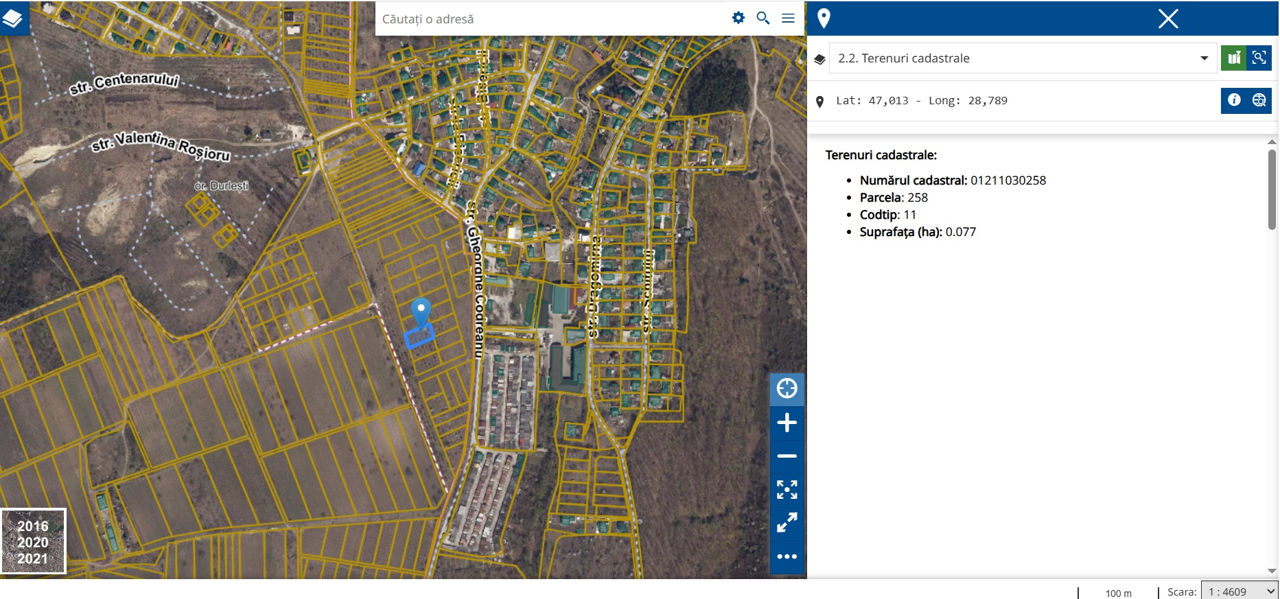1280x599 pixels.
Task: Click the blue map marker pin
Action: pos(421,312)
